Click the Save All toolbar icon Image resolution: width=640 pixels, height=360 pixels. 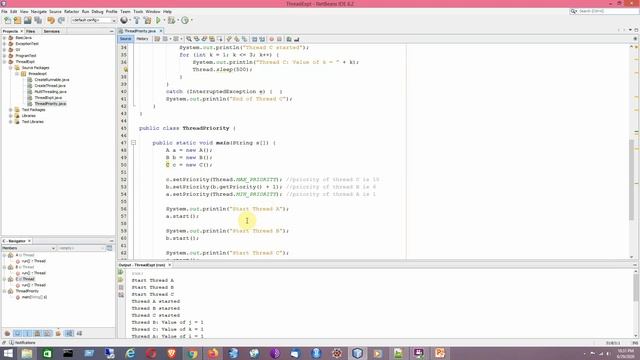[x=38, y=20]
